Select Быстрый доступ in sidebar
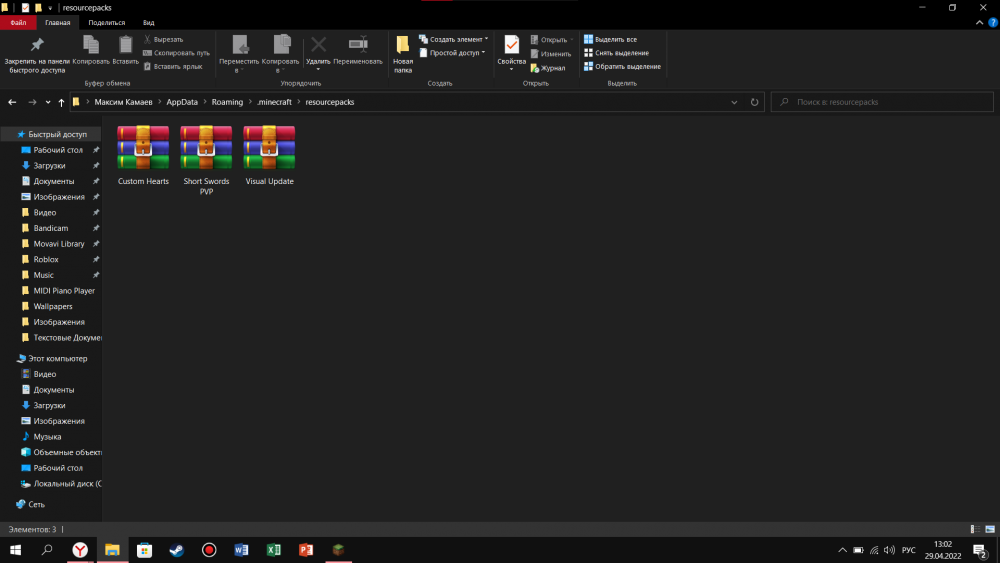 point(51,135)
